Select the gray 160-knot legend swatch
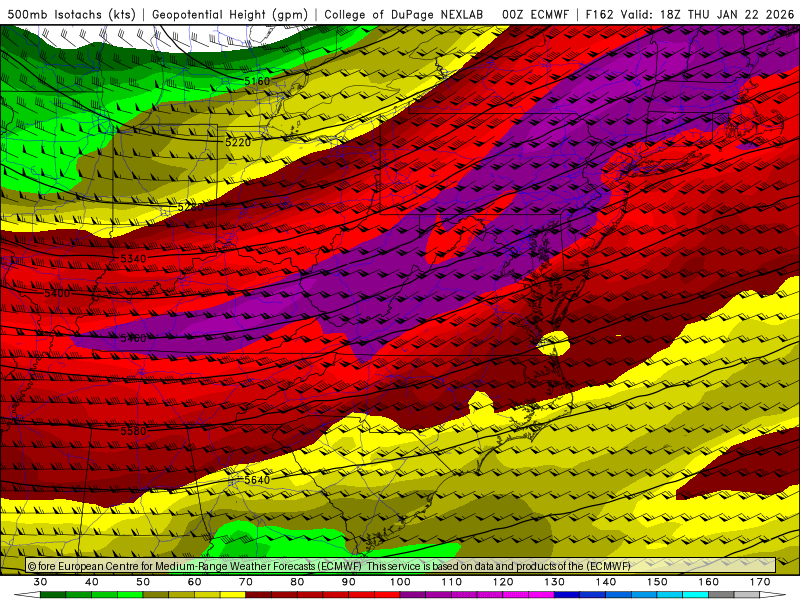 721,595
